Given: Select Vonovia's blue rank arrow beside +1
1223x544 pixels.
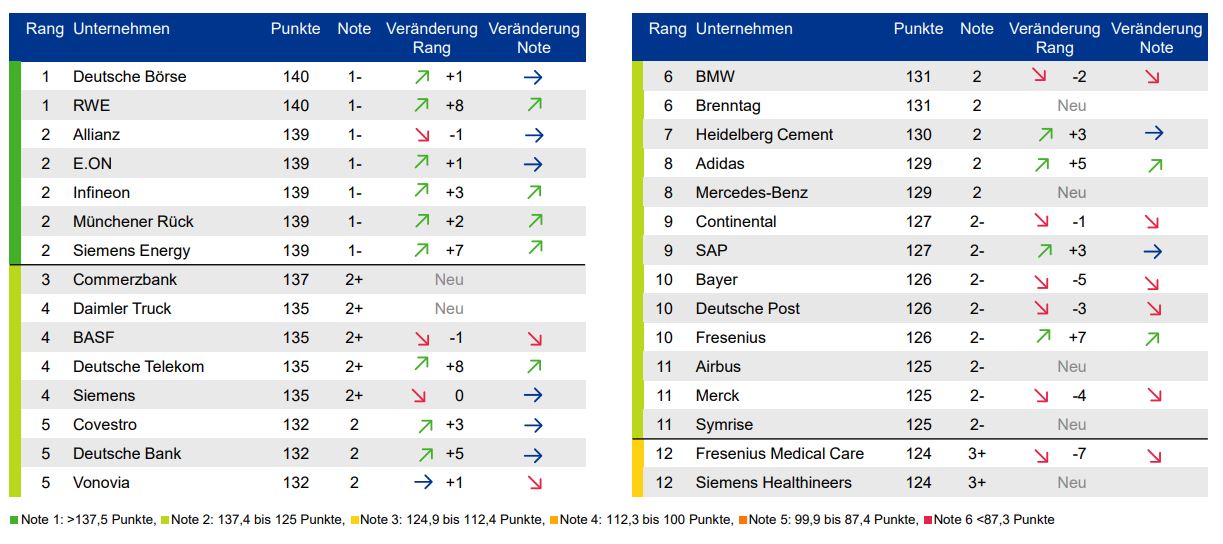Looking at the screenshot, I should pos(422,482).
